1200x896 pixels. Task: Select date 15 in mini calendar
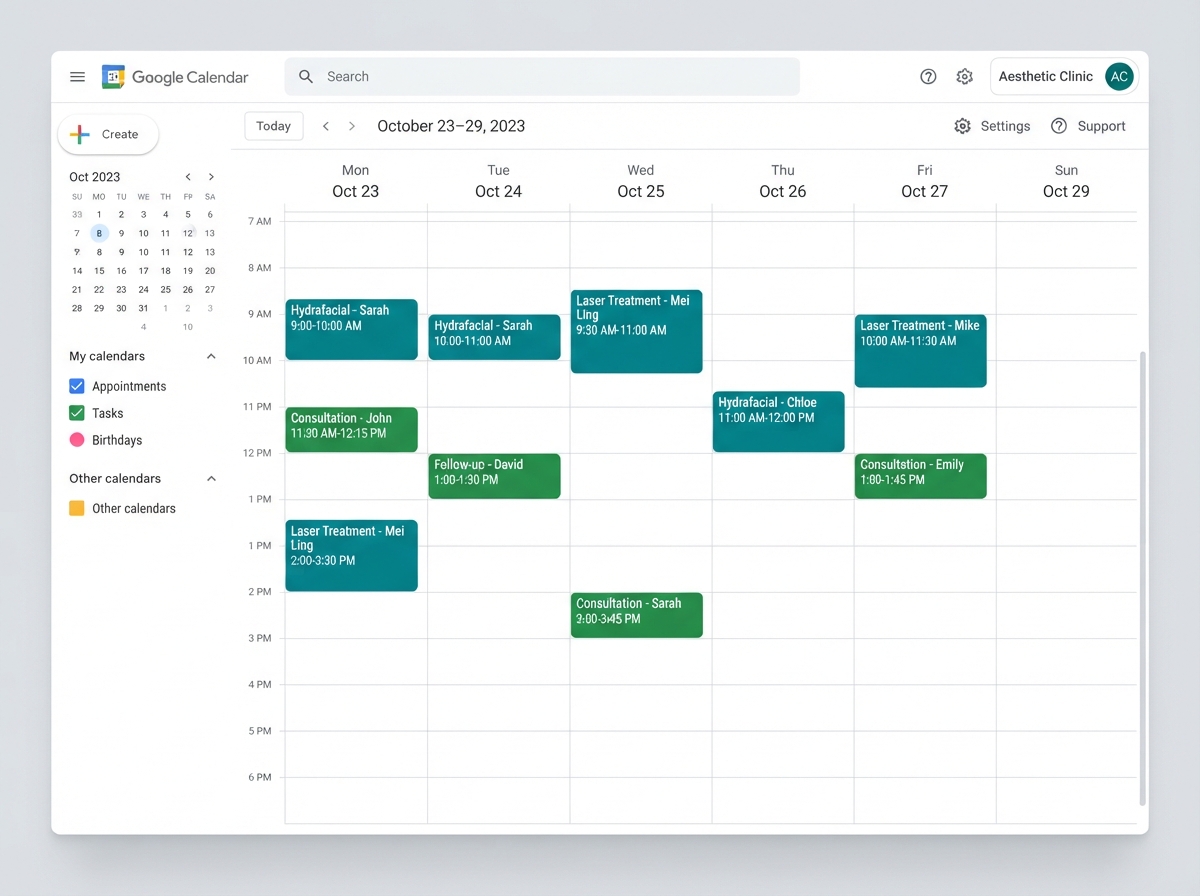coord(99,271)
